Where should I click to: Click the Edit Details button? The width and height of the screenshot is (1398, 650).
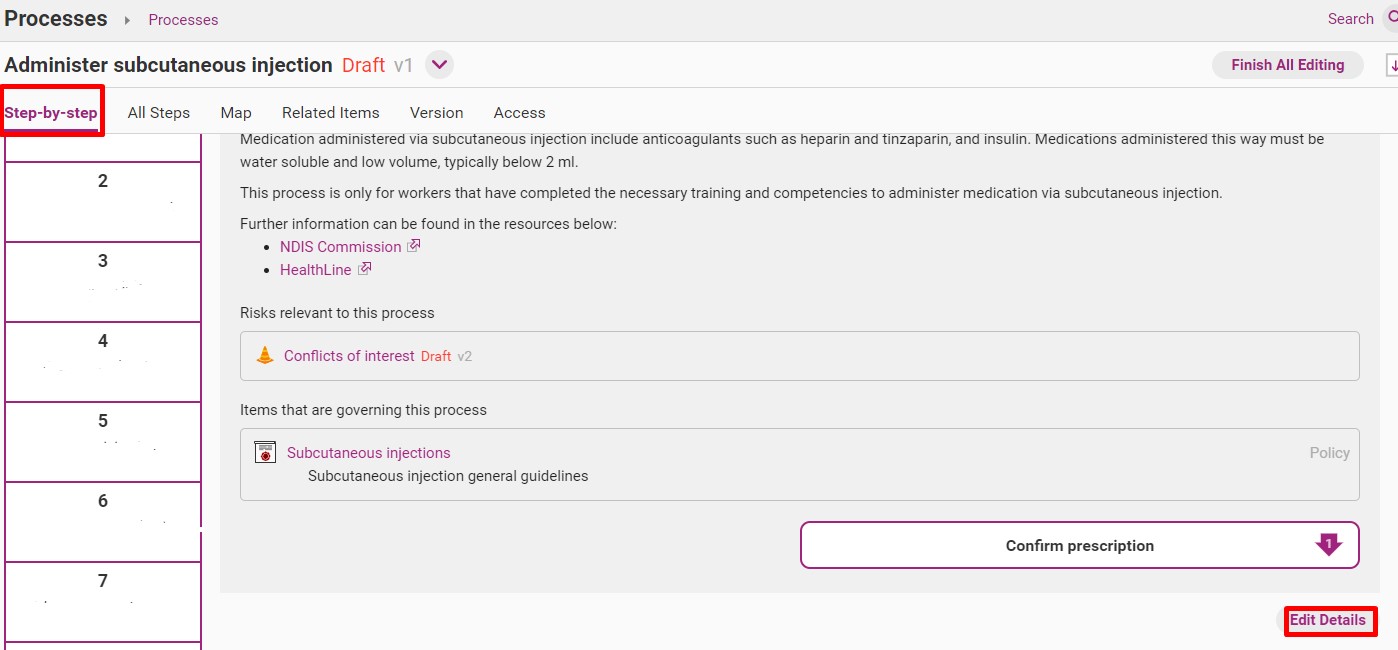tap(1327, 620)
